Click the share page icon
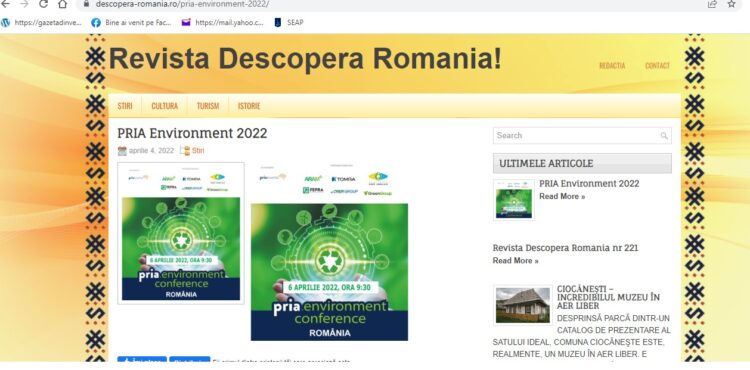The width and height of the screenshot is (750, 370). pos(713,4)
